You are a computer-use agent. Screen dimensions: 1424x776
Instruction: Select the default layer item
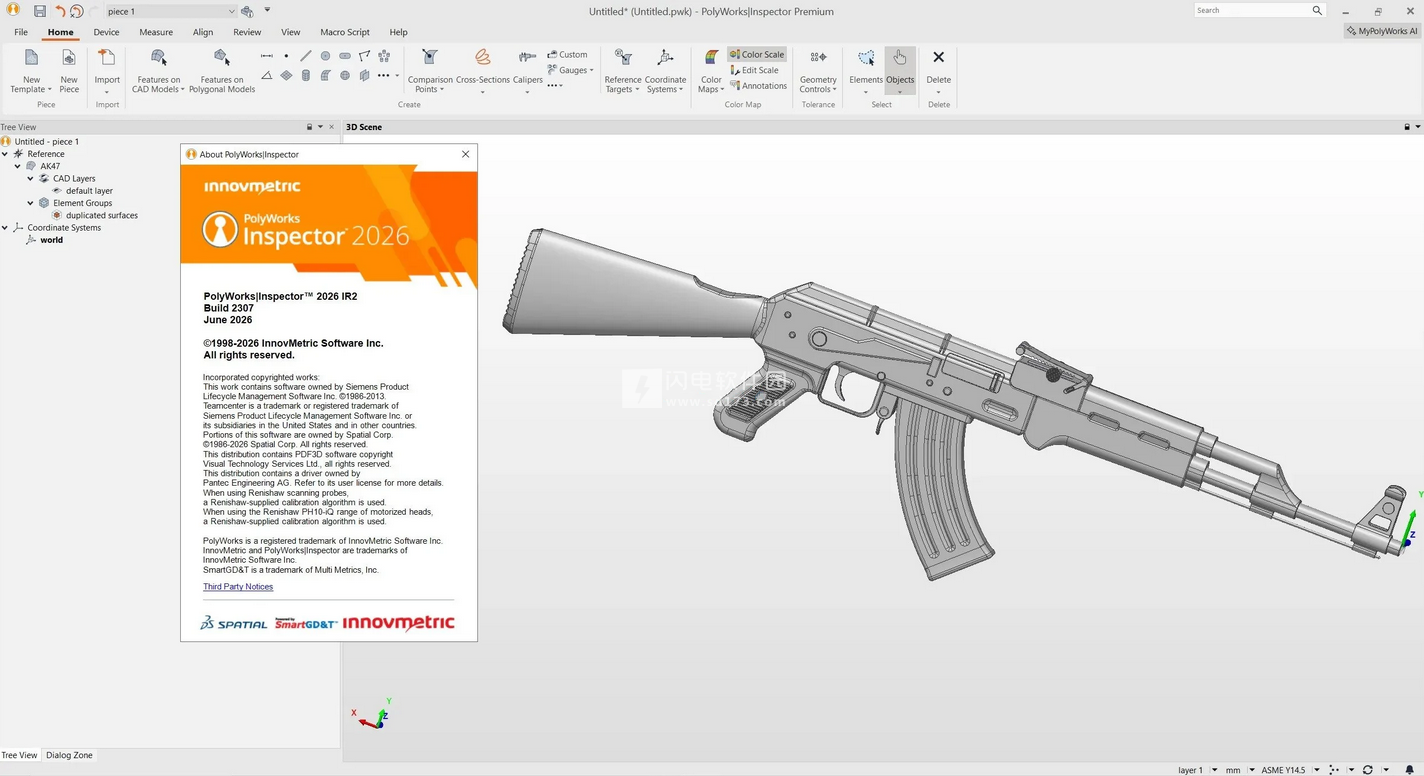point(89,191)
